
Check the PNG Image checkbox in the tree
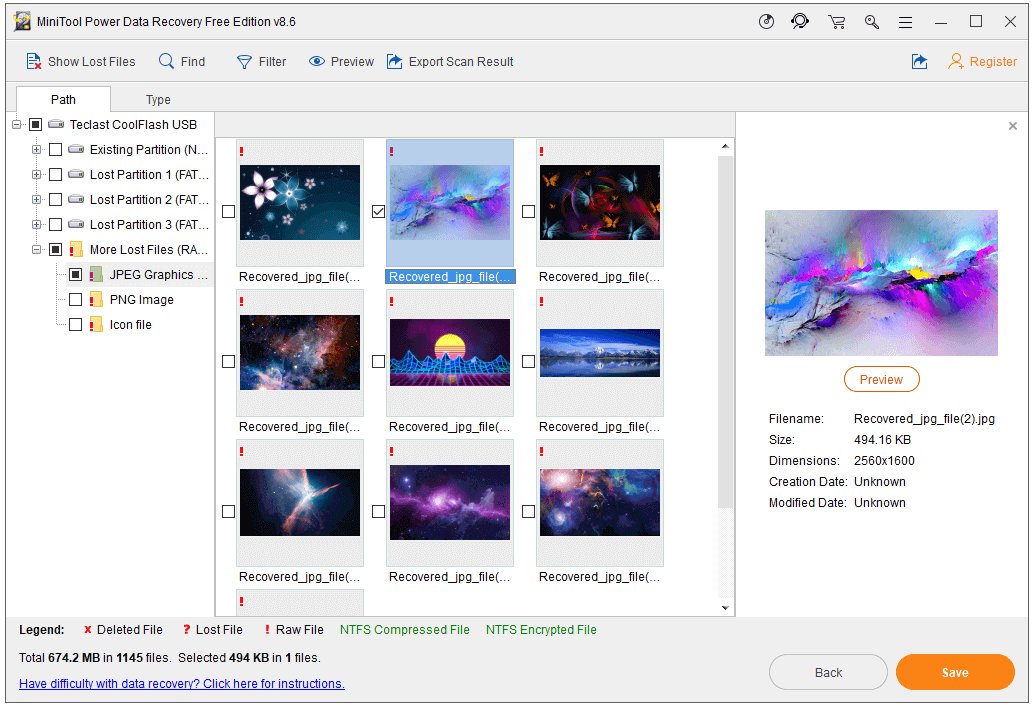pyautogui.click(x=76, y=299)
